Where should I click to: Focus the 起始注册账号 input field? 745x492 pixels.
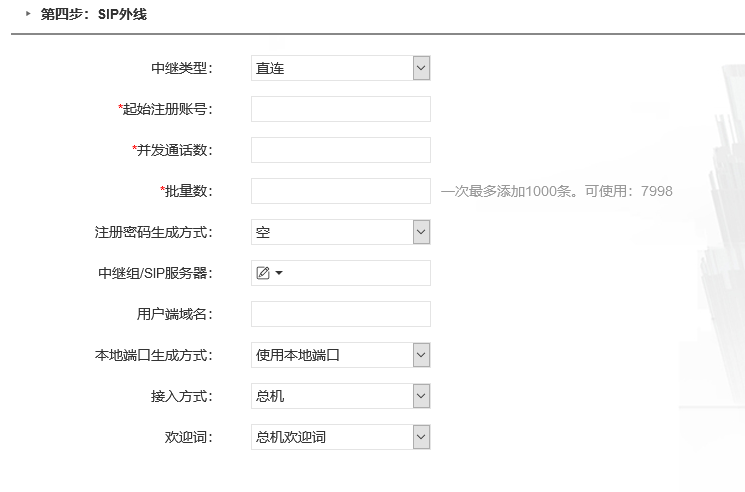pyautogui.click(x=341, y=109)
